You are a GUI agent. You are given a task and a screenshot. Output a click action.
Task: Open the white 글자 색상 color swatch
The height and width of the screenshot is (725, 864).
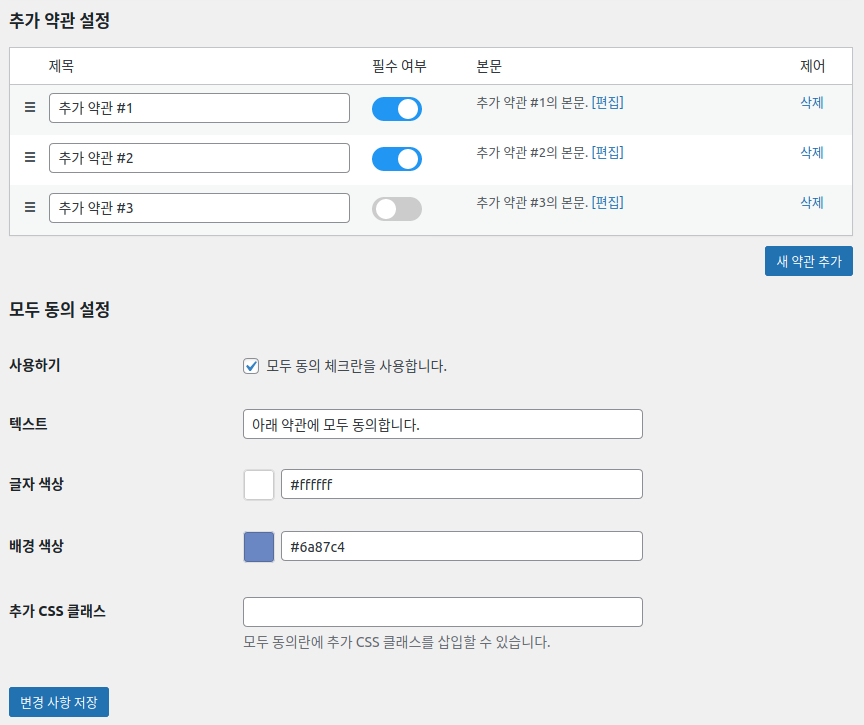(259, 485)
